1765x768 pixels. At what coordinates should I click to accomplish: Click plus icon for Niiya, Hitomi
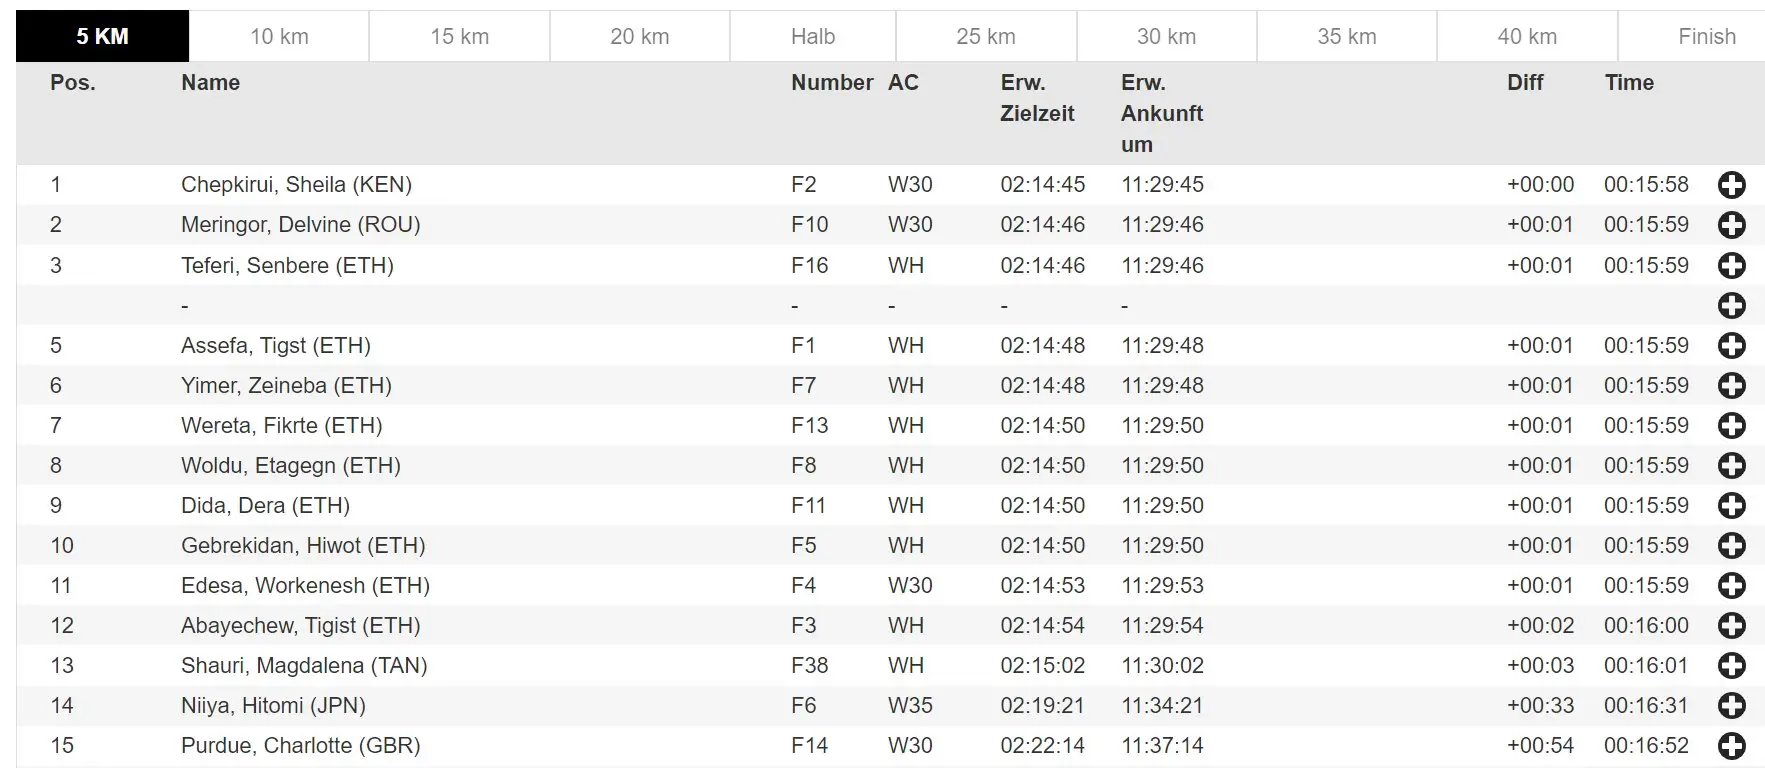(x=1731, y=705)
